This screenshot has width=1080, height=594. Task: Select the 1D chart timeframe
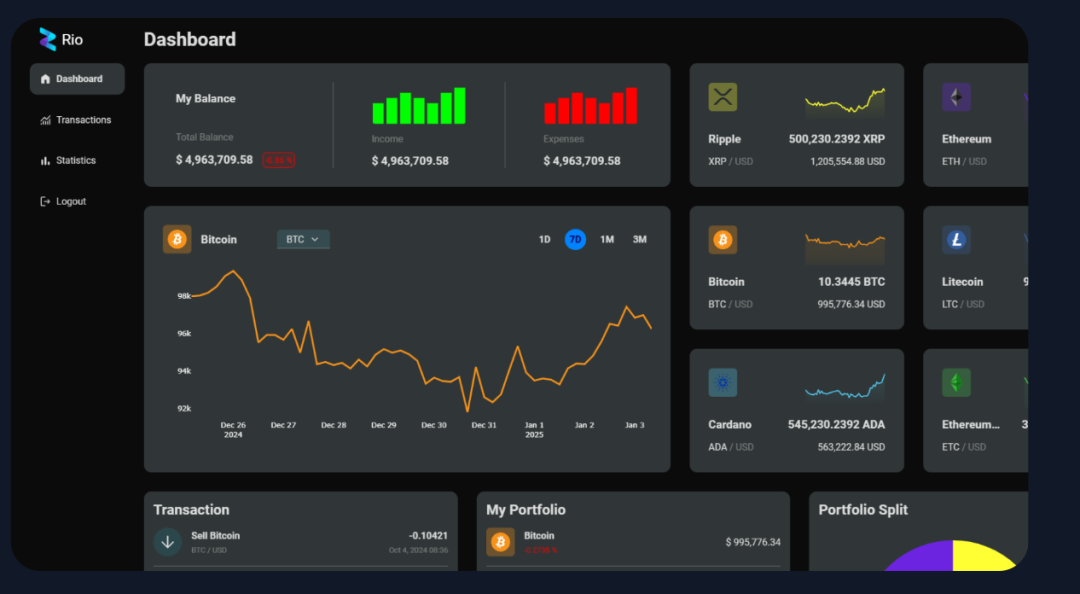click(x=544, y=239)
